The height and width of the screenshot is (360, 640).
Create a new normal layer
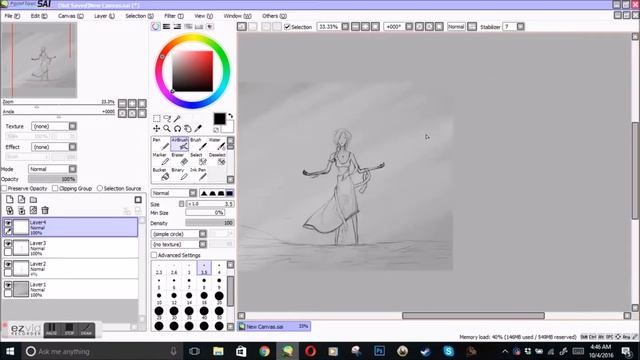coord(9,199)
